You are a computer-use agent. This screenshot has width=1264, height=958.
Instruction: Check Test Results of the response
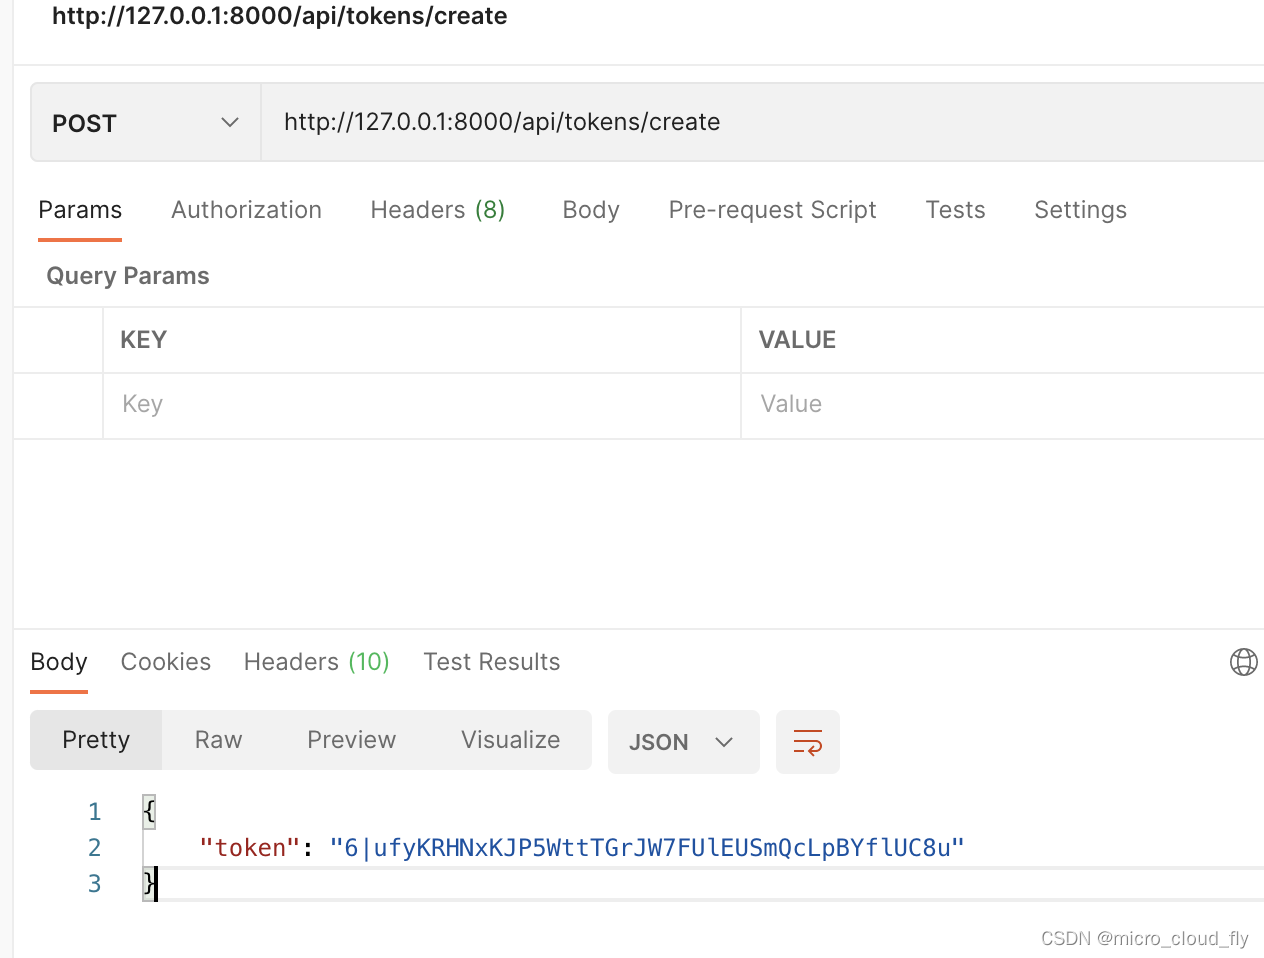pos(491,661)
